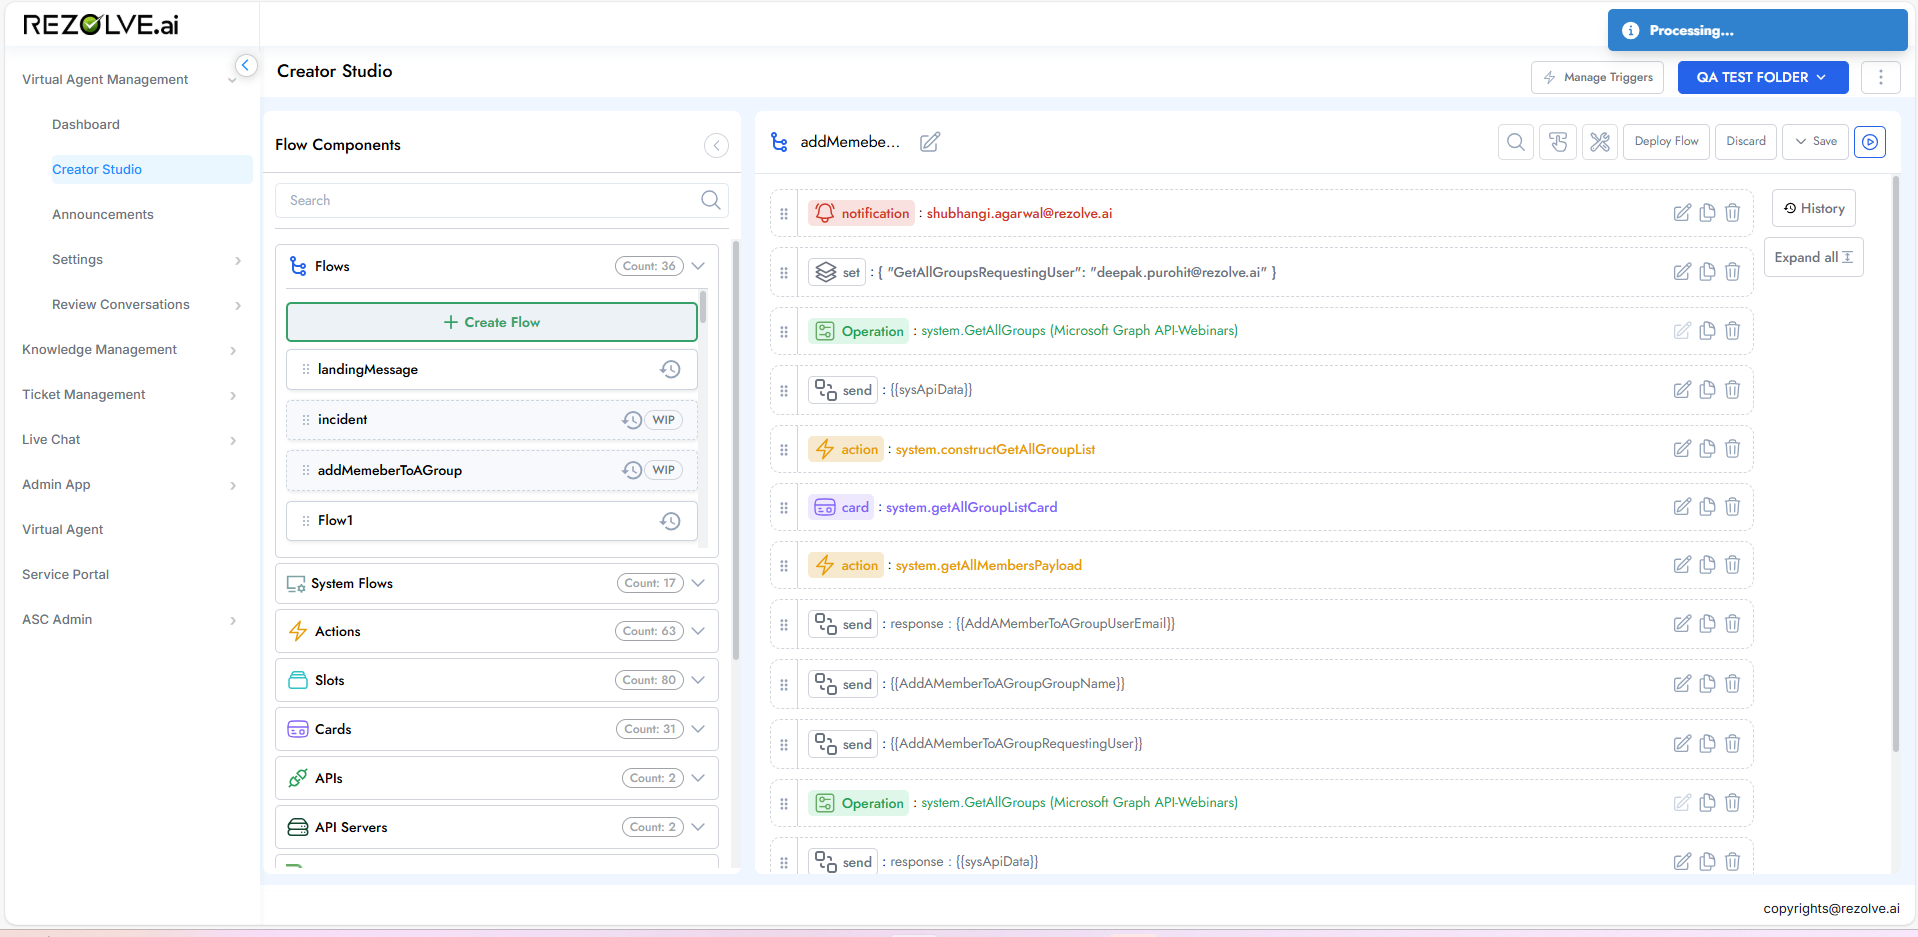Open the three-dot menu near QA TEST FOLDER

tap(1880, 77)
